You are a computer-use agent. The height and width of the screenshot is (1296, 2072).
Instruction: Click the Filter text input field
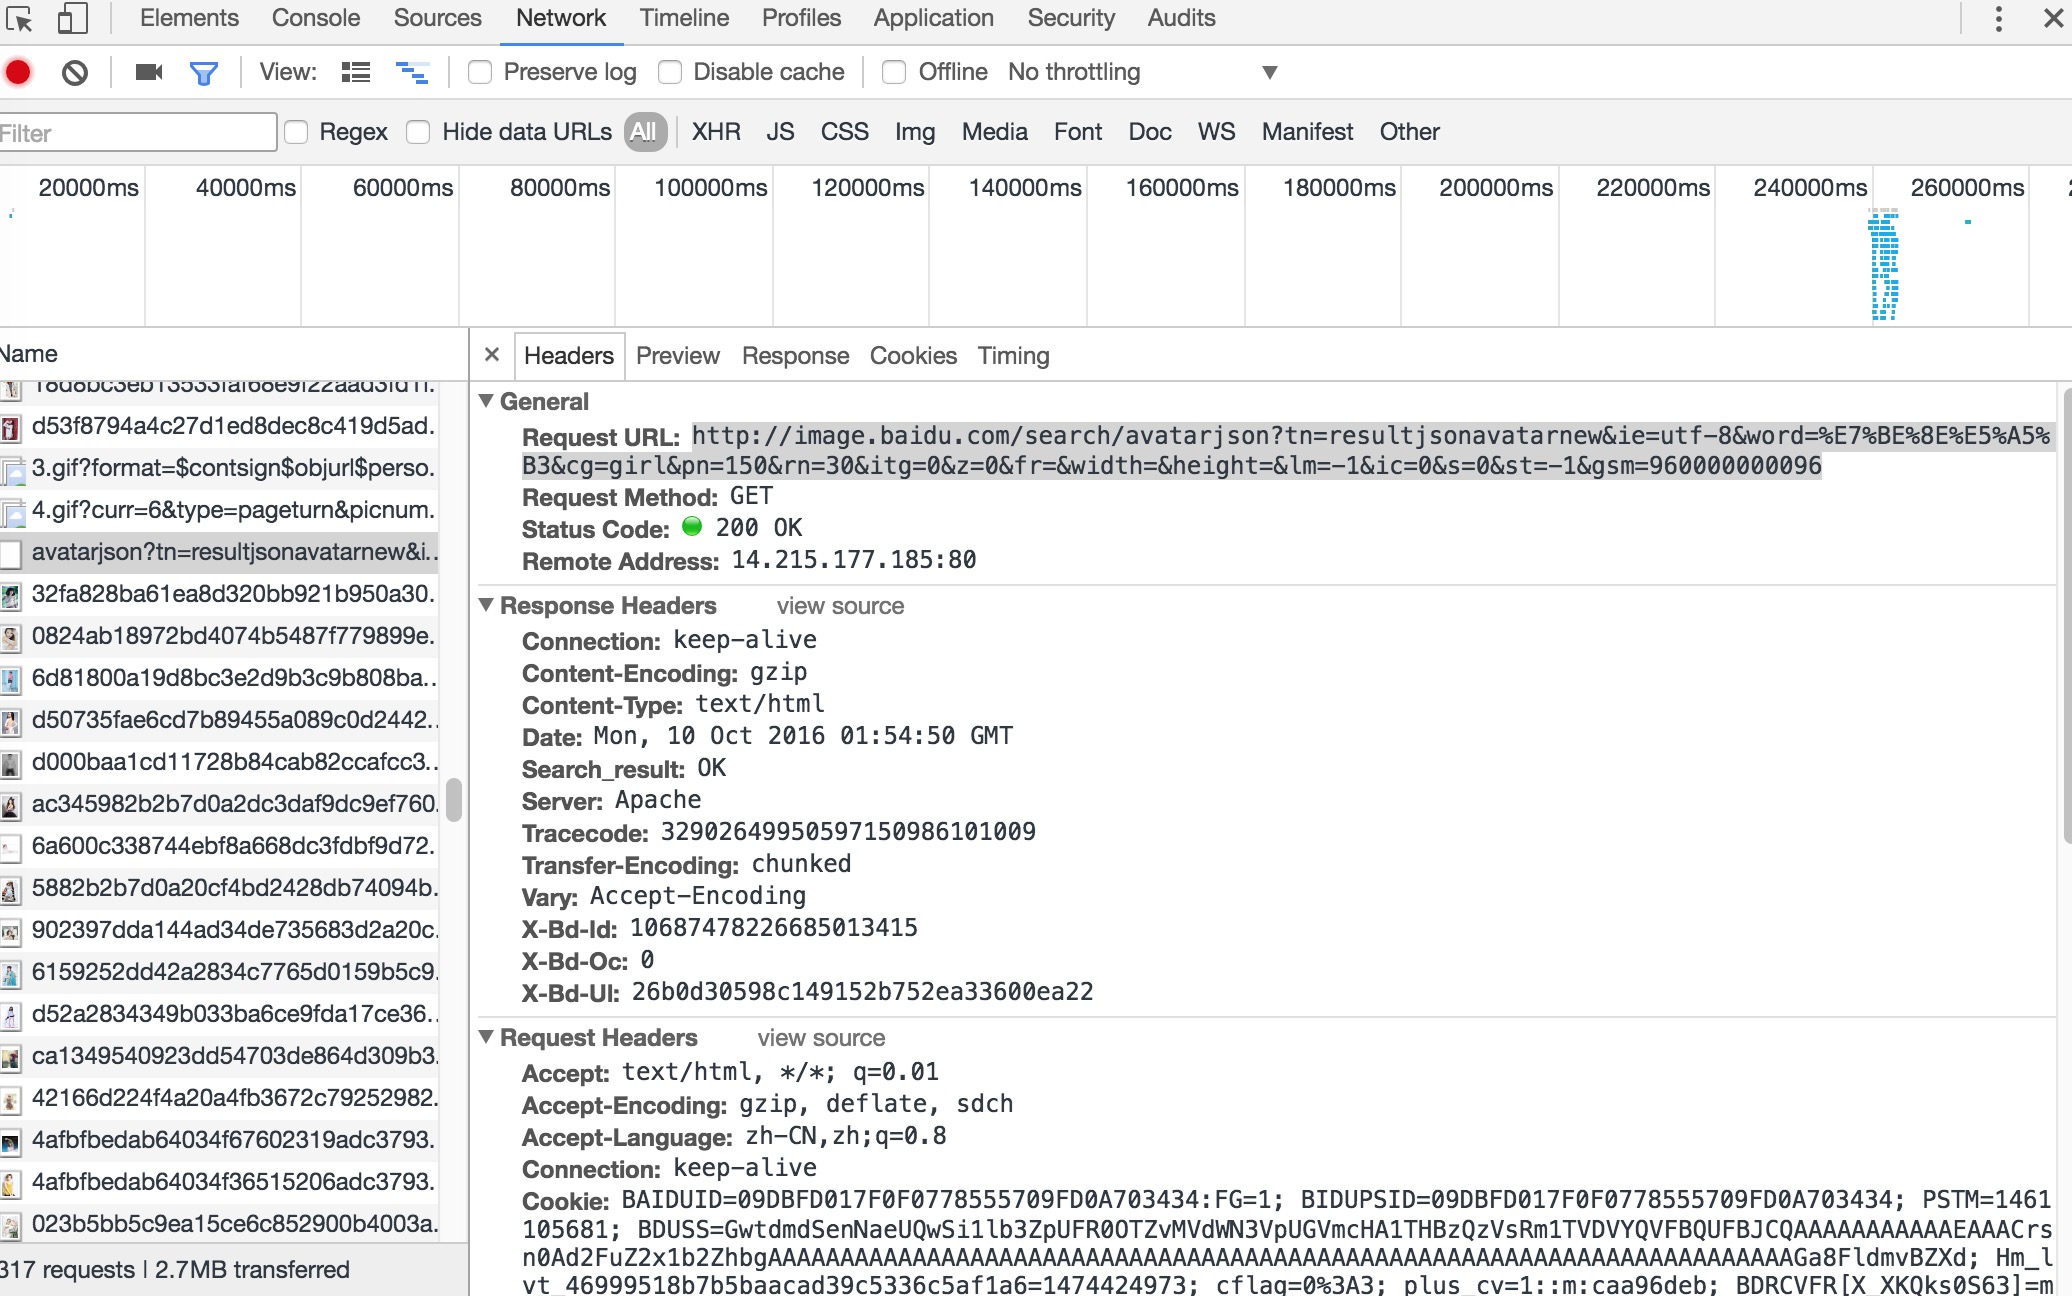point(138,132)
